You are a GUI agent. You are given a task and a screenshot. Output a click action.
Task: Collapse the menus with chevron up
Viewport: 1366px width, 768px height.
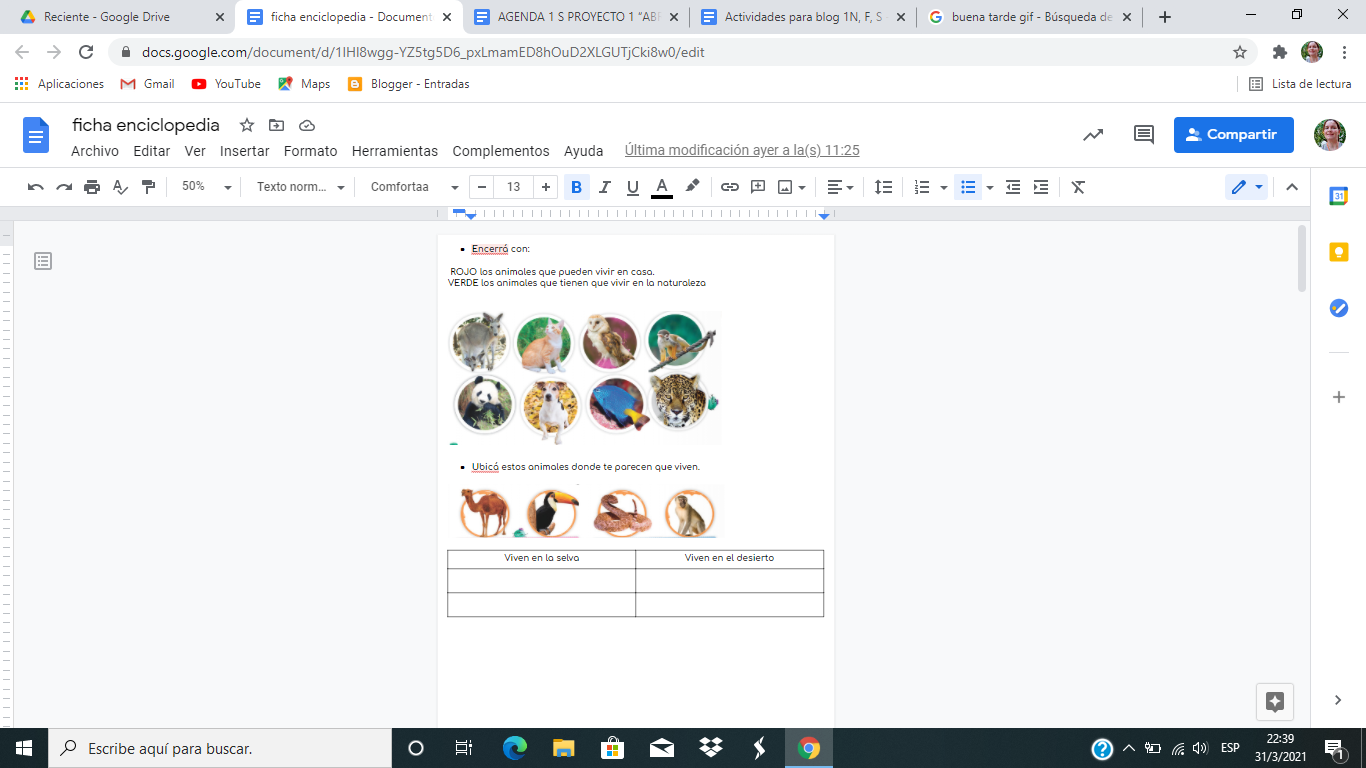pos(1292,187)
